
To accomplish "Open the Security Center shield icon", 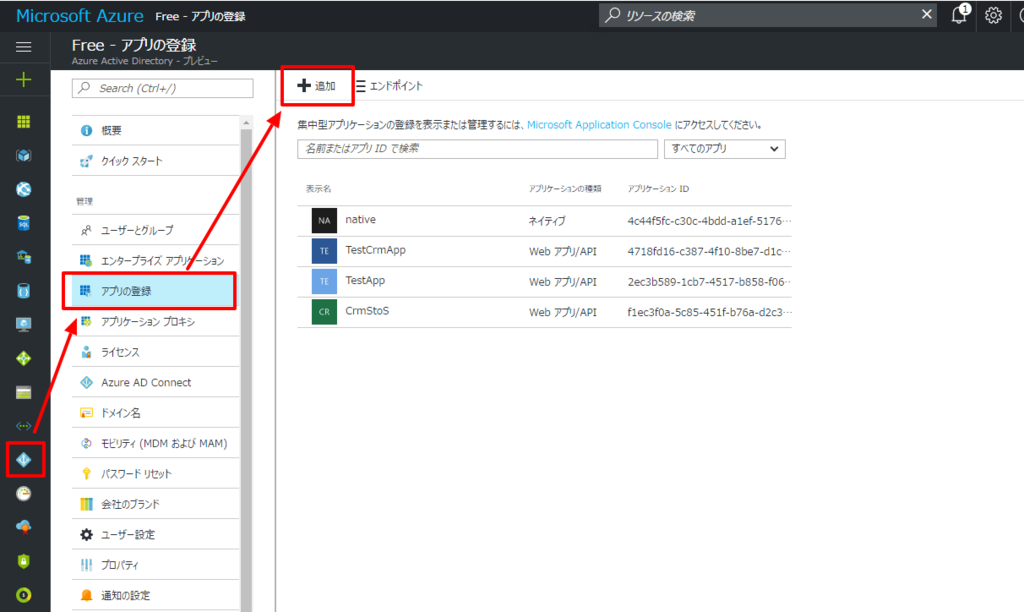I will tap(24, 561).
